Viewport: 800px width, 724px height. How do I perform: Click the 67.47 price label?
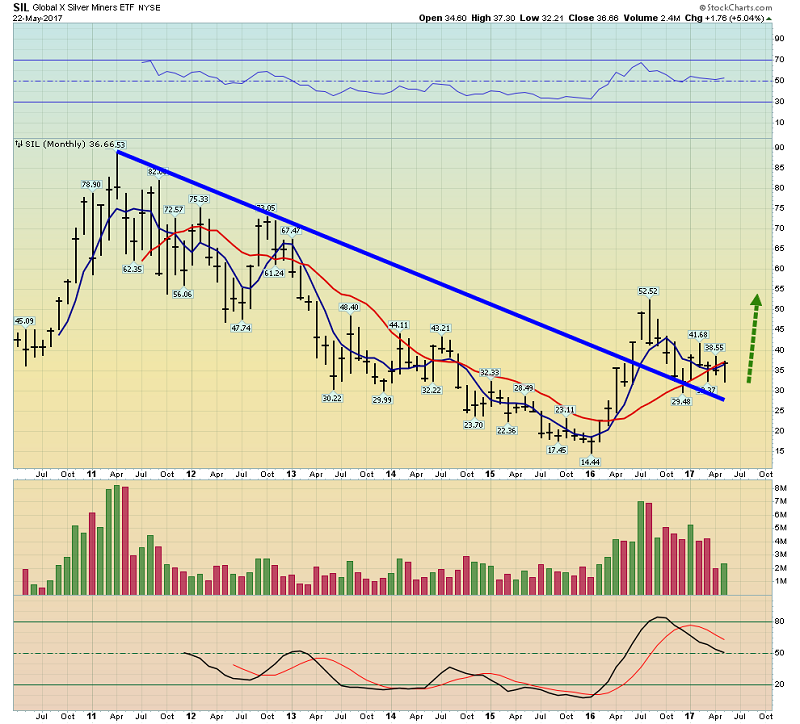click(291, 231)
